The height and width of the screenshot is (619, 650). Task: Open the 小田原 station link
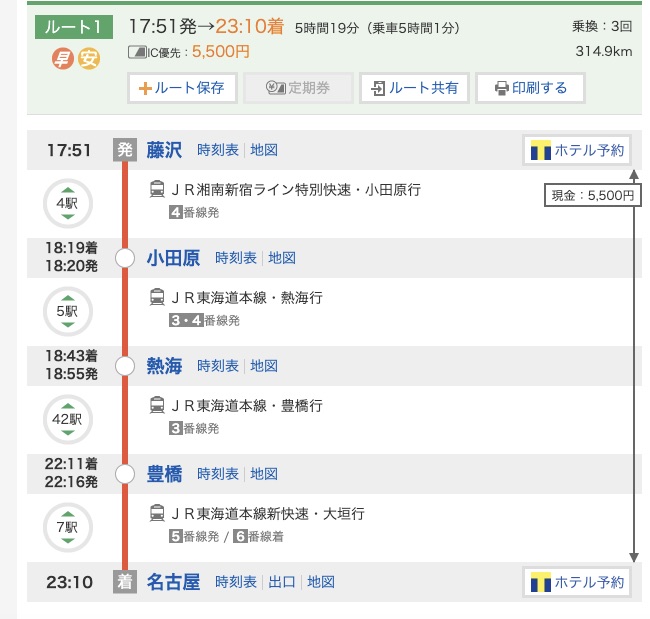(x=173, y=258)
